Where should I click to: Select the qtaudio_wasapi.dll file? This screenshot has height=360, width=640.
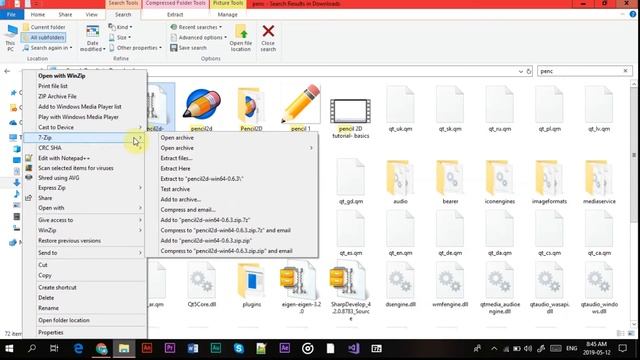[x=549, y=281]
